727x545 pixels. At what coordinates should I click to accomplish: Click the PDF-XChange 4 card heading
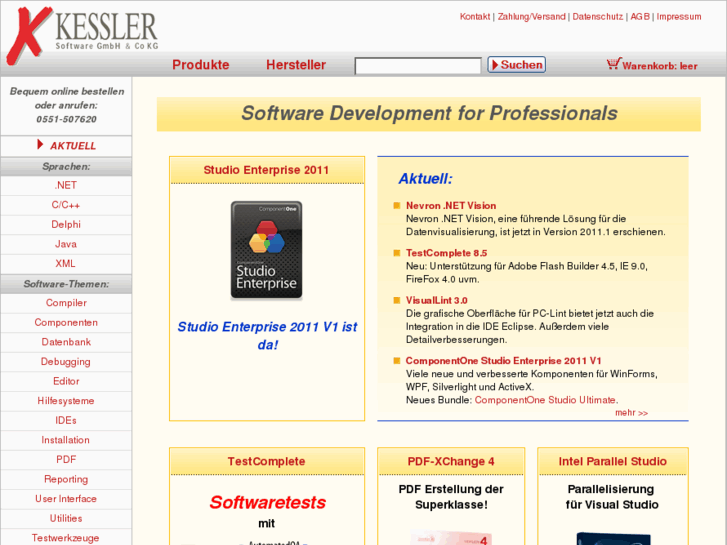(x=451, y=462)
